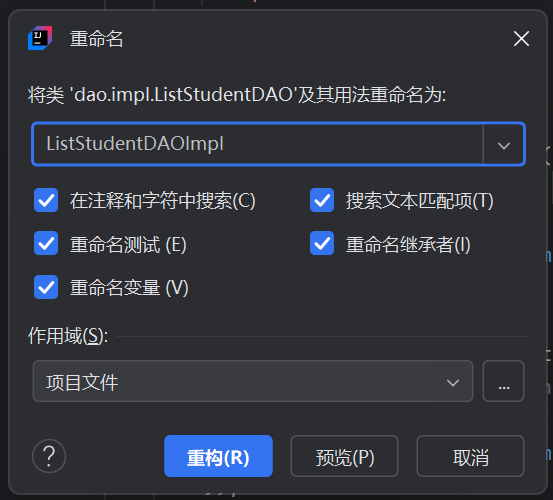
Task: Click the chevron in the 作用域 combo box
Action: point(452,382)
